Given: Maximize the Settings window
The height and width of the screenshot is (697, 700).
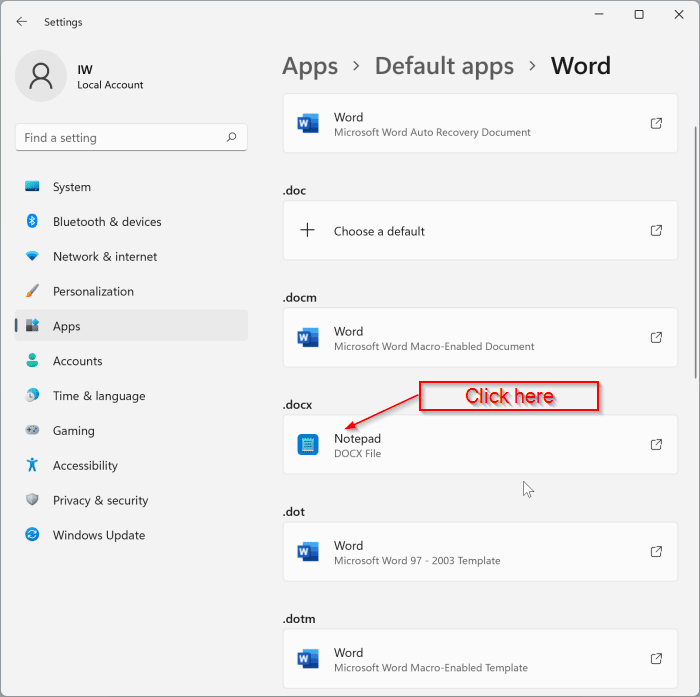Looking at the screenshot, I should (639, 15).
